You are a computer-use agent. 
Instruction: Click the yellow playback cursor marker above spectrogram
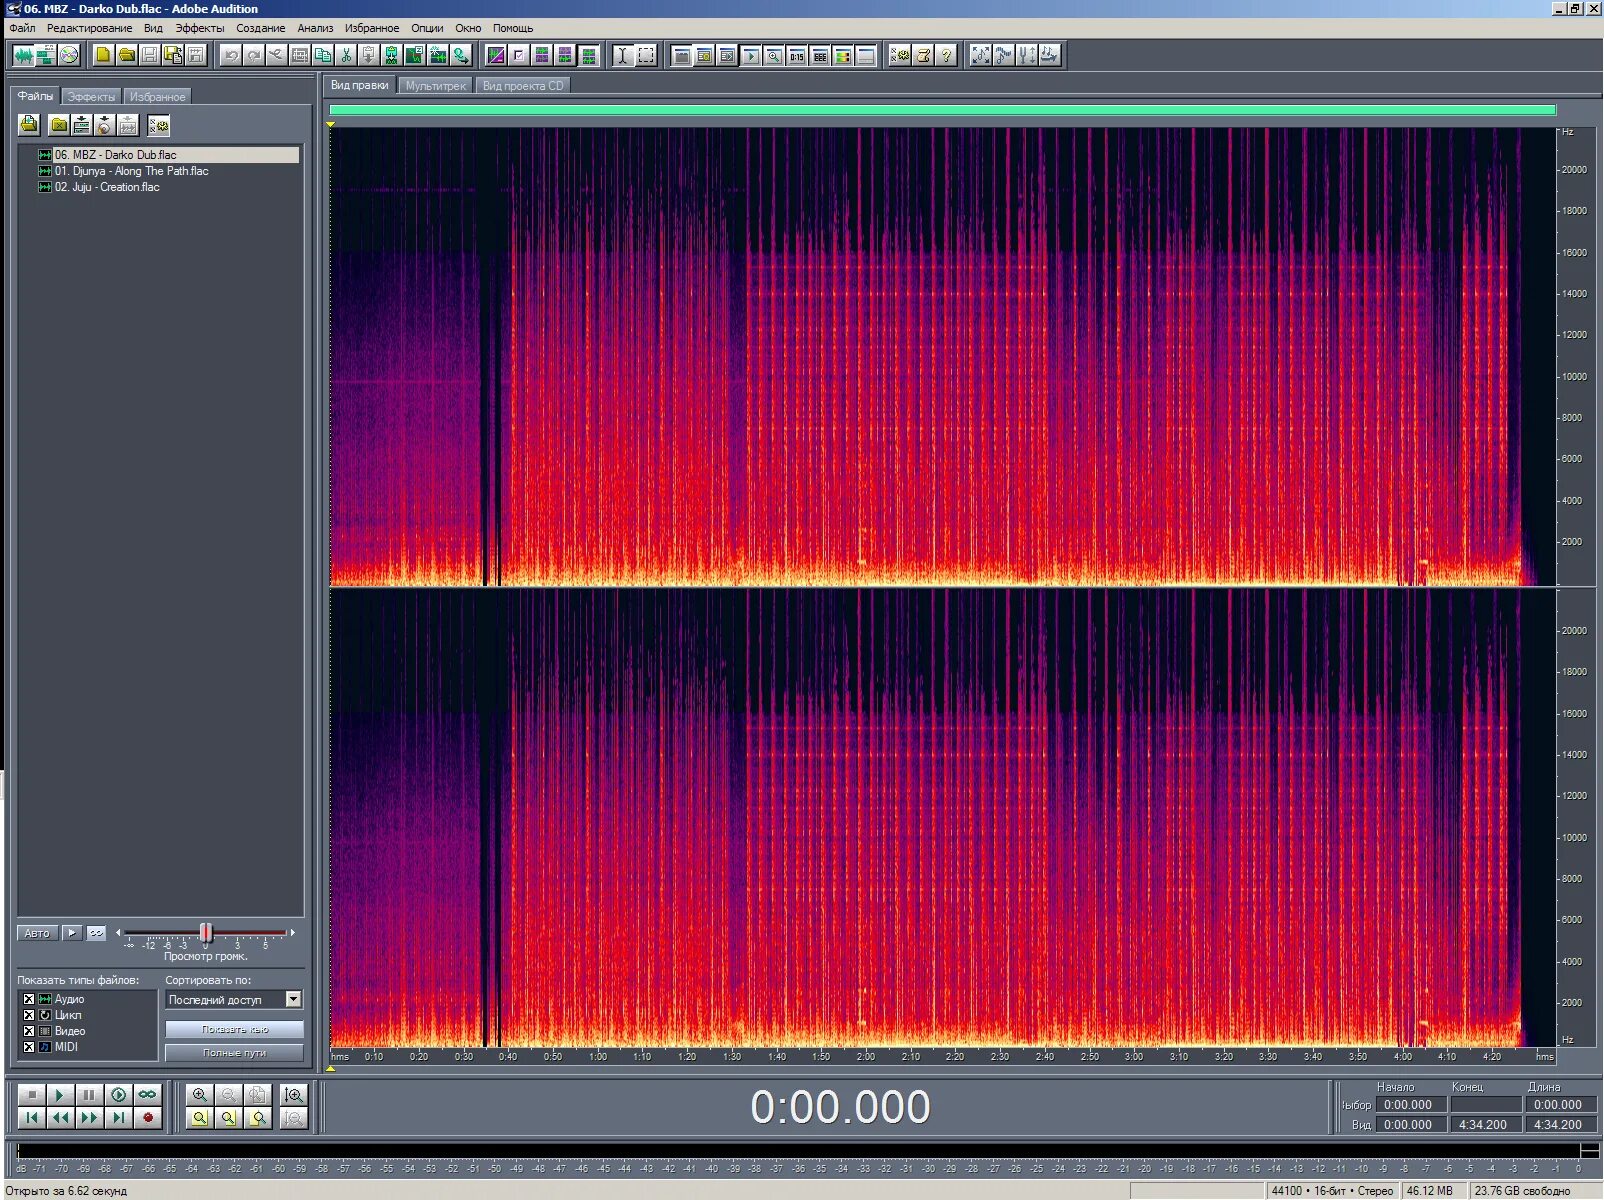(331, 124)
